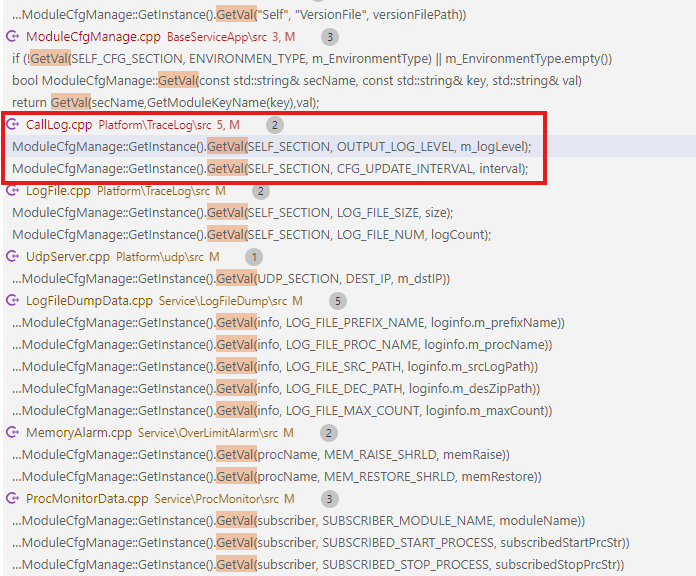The height and width of the screenshot is (576, 696).
Task: Select match containing OUTPUT_LOG_LEVEL, m_logLevel
Action: pos(272,146)
